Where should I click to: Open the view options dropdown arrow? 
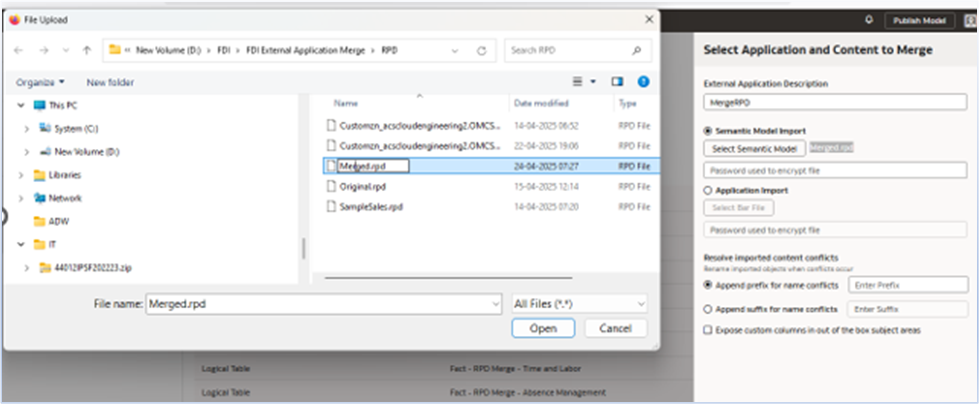(x=593, y=82)
